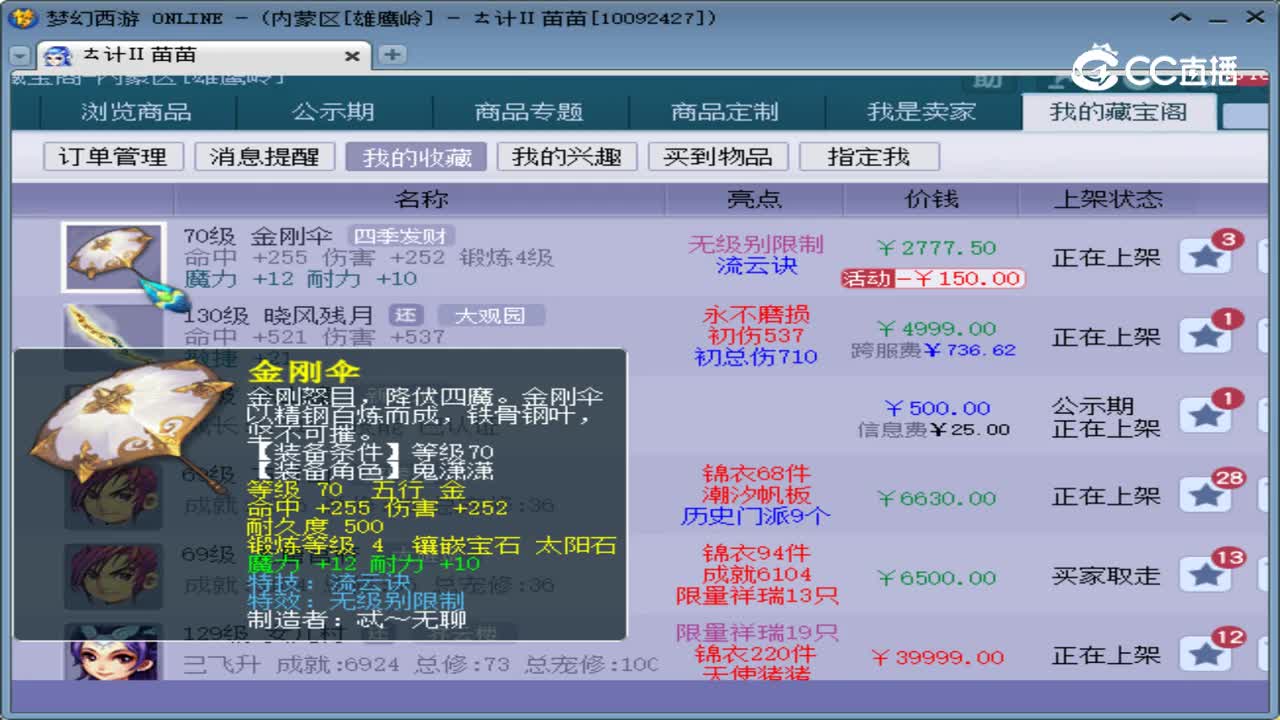The height and width of the screenshot is (720, 1280).
Task: Show 我的收藏 list
Action: (x=416, y=157)
